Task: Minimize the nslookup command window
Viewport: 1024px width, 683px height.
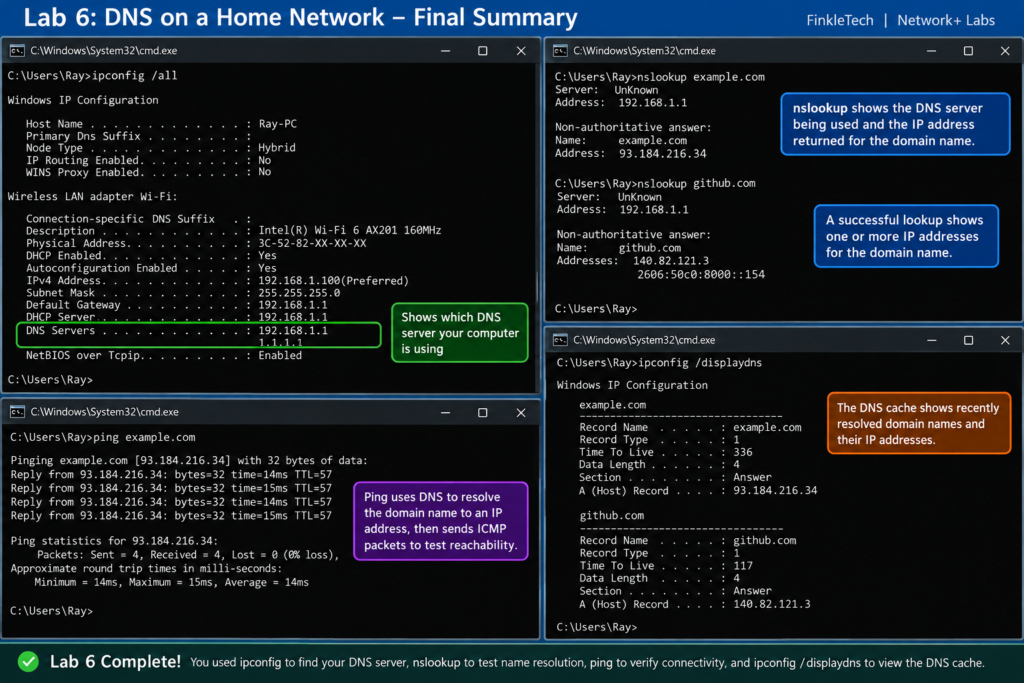Action: 931,51
